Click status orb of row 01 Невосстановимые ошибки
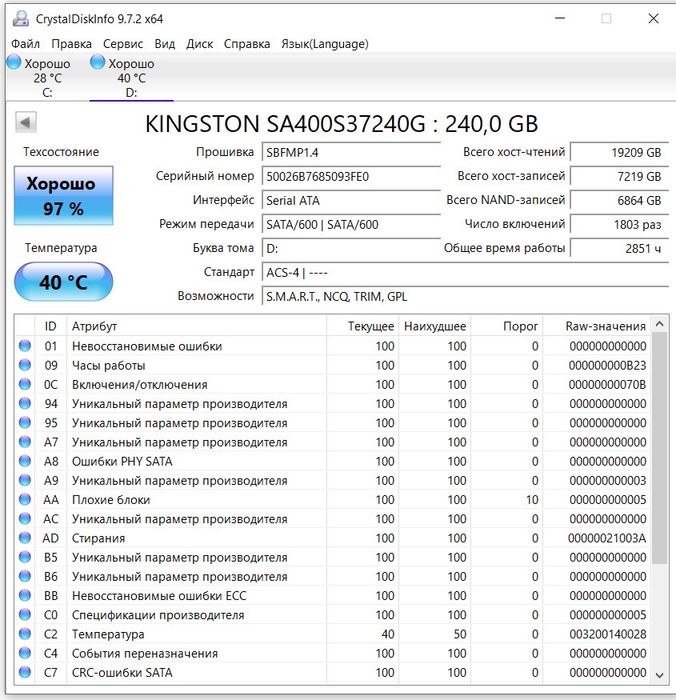Screen dimensions: 676x700 pyautogui.click(x=25, y=346)
